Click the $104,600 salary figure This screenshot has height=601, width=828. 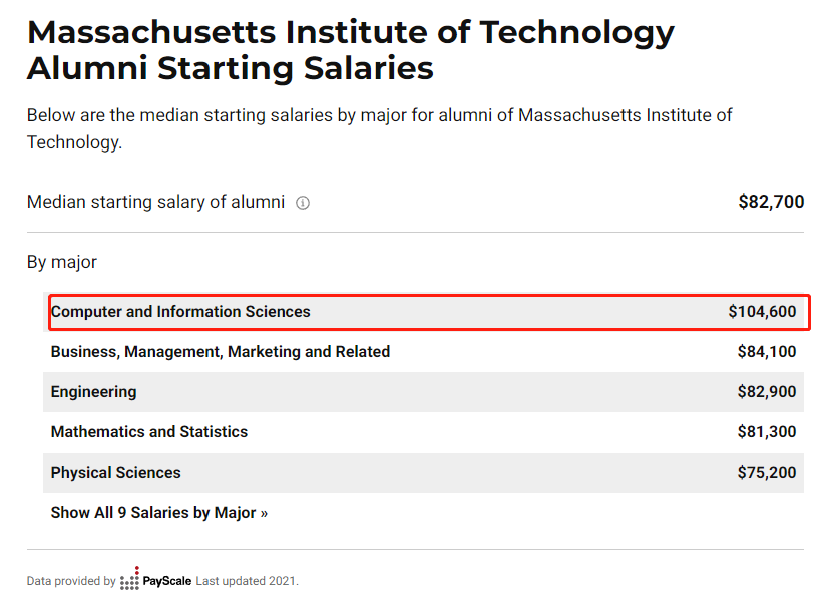(762, 312)
